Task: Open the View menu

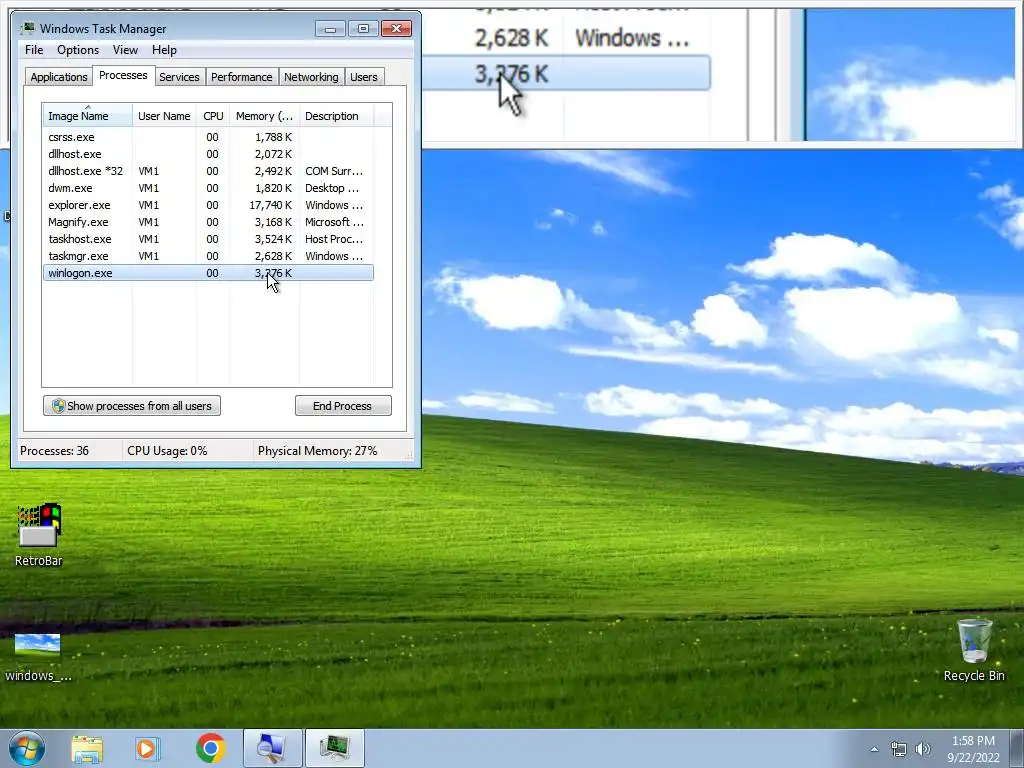Action: [x=125, y=50]
